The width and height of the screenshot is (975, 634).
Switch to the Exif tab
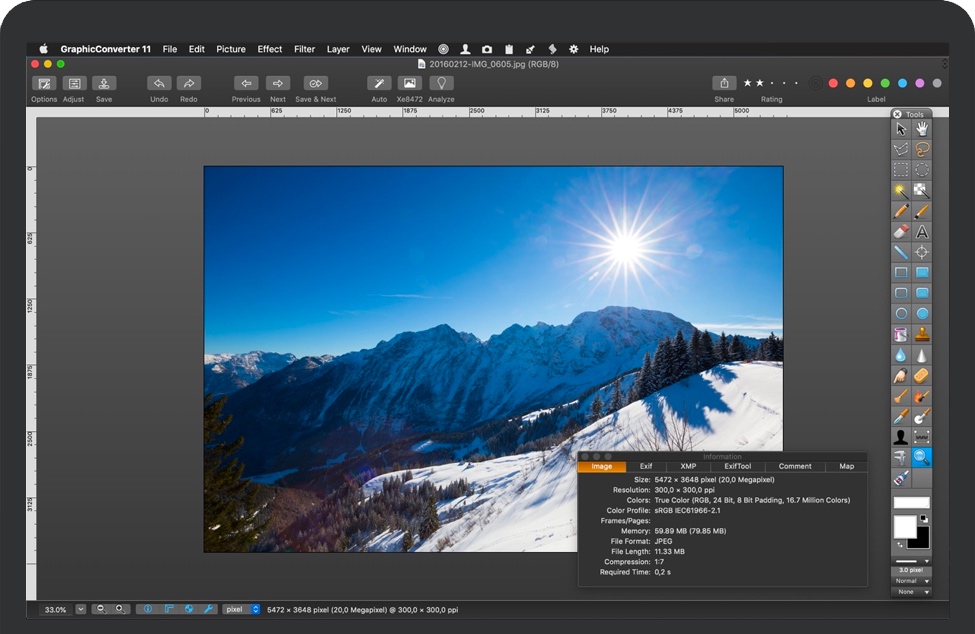tap(646, 466)
